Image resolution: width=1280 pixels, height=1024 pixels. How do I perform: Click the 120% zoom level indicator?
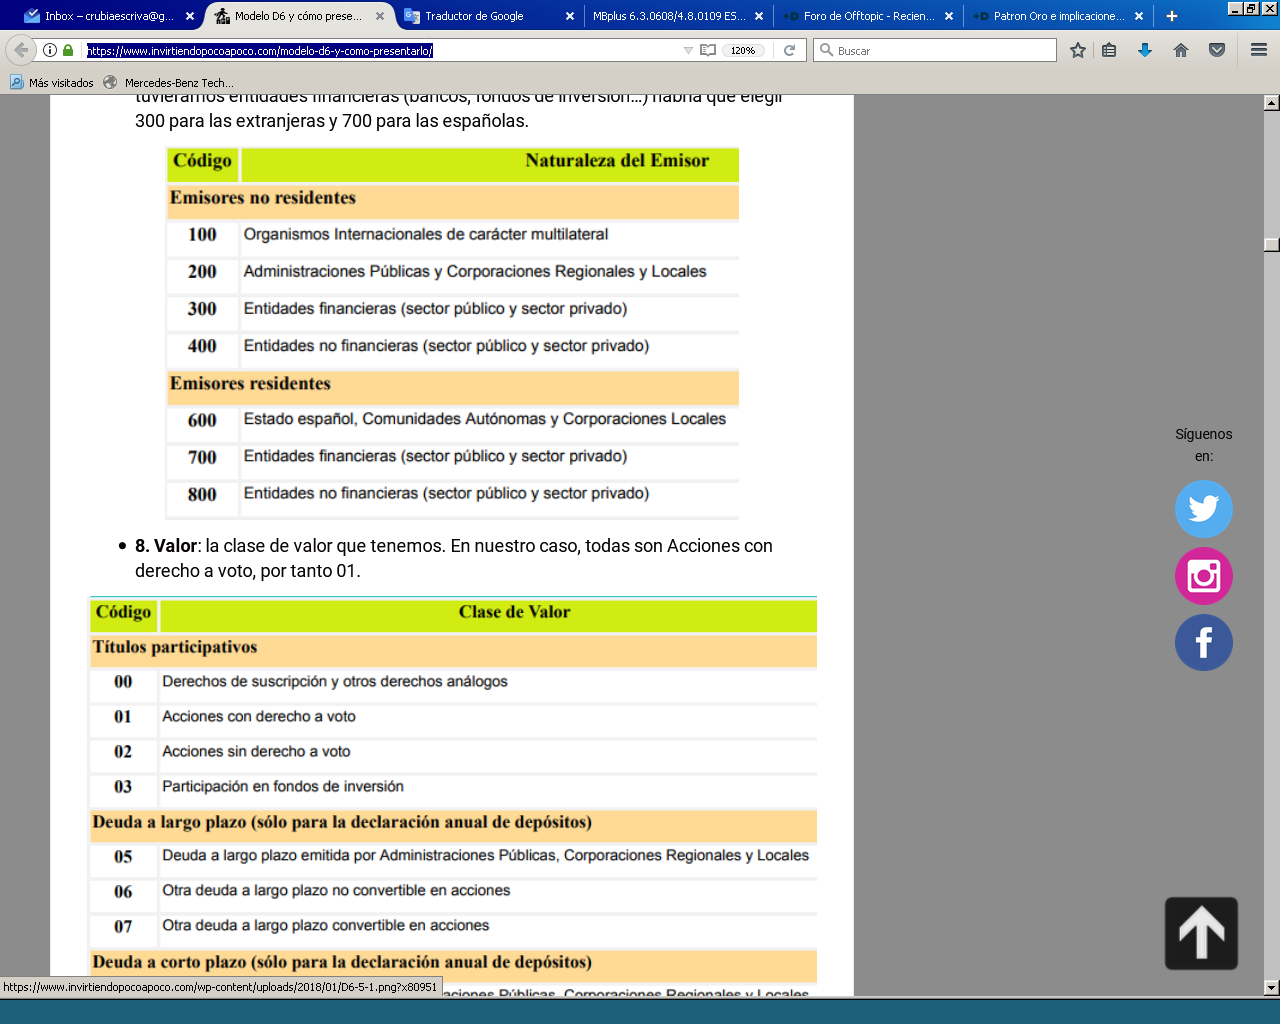click(x=743, y=50)
